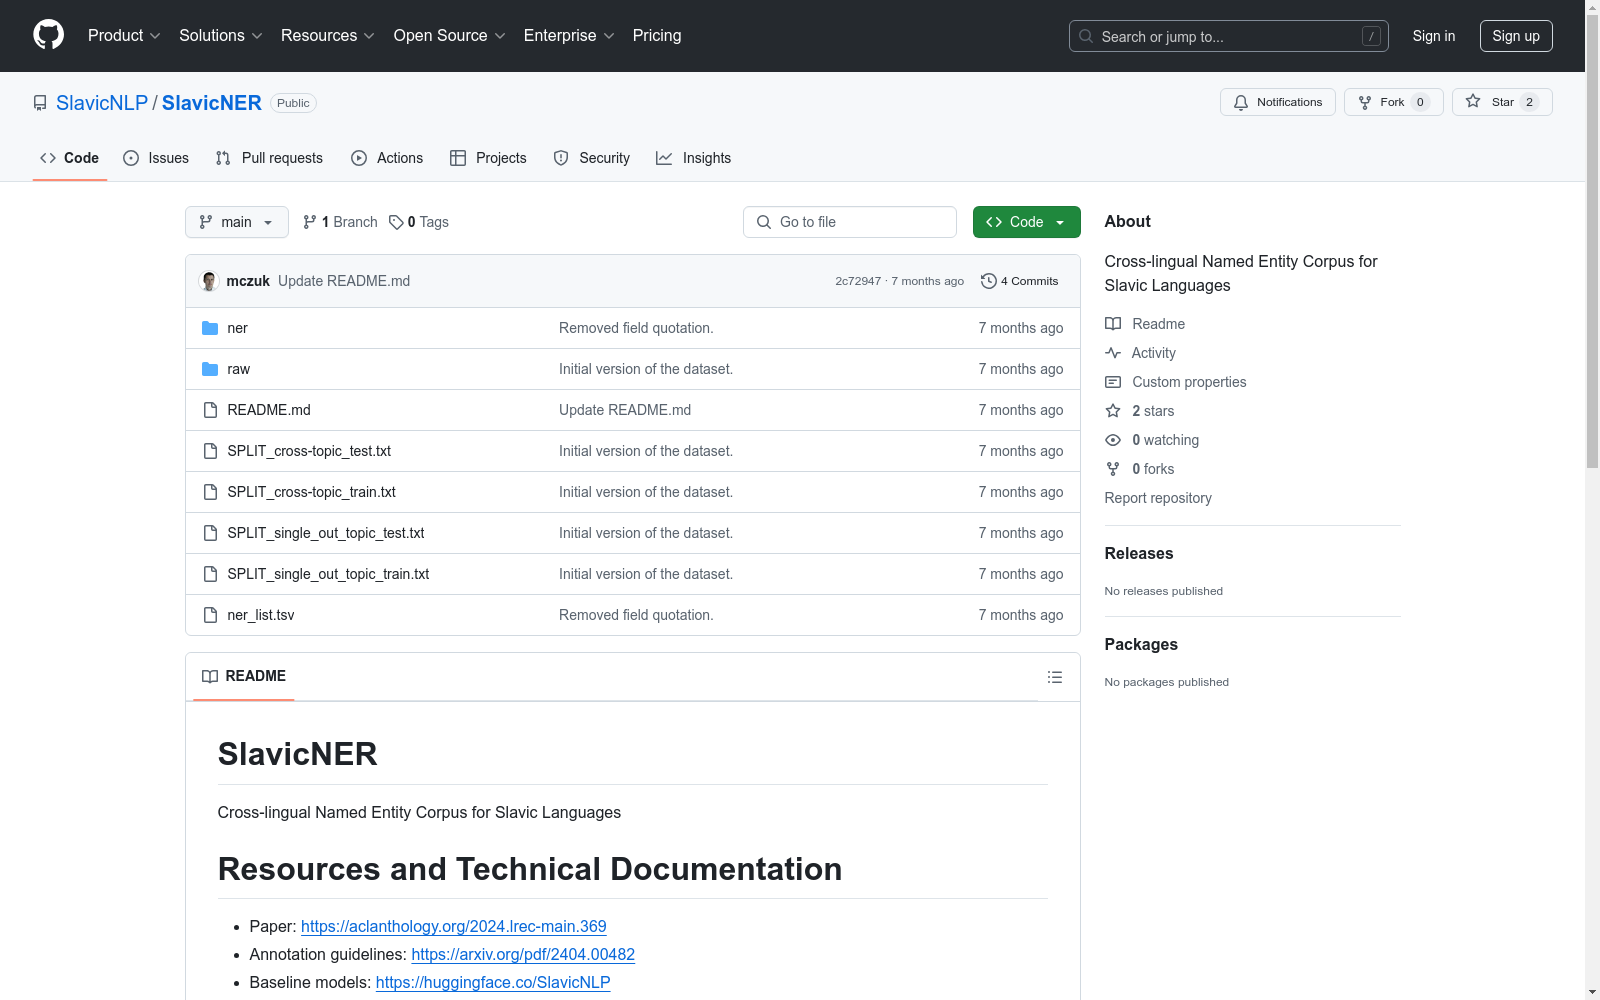Click the fork icon beside 0 forks
Image resolution: width=1600 pixels, height=1000 pixels.
click(x=1113, y=469)
